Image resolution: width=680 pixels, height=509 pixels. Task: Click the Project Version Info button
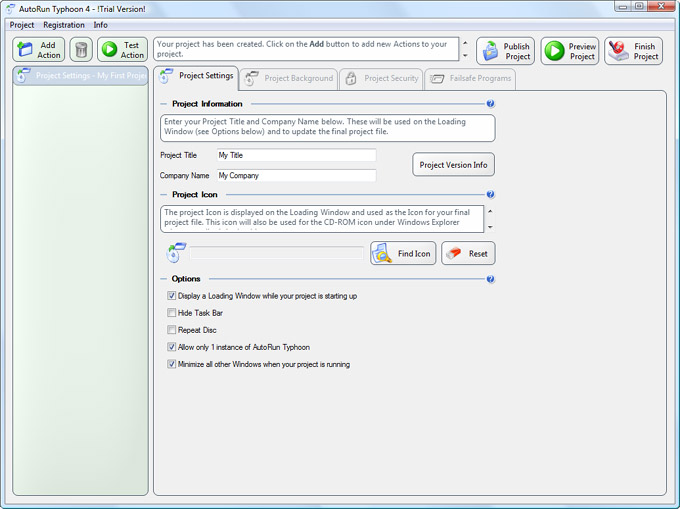(x=453, y=165)
